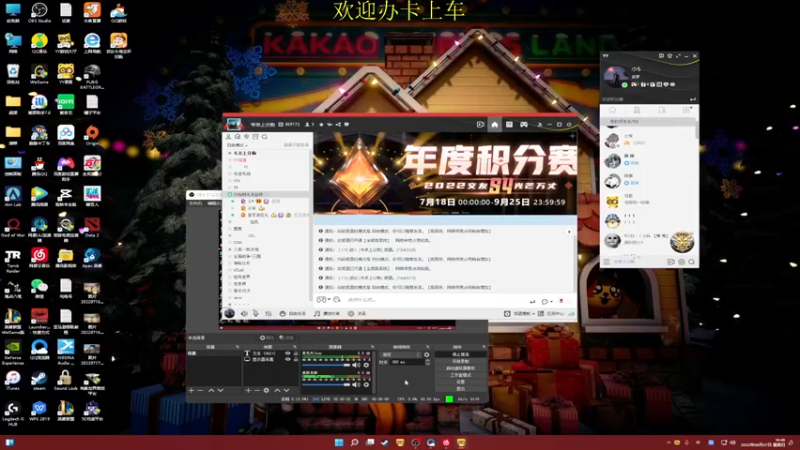The width and height of the screenshot is (800, 450).
Task: Open source properties gear in OBS sources toolbar
Action: point(266,390)
